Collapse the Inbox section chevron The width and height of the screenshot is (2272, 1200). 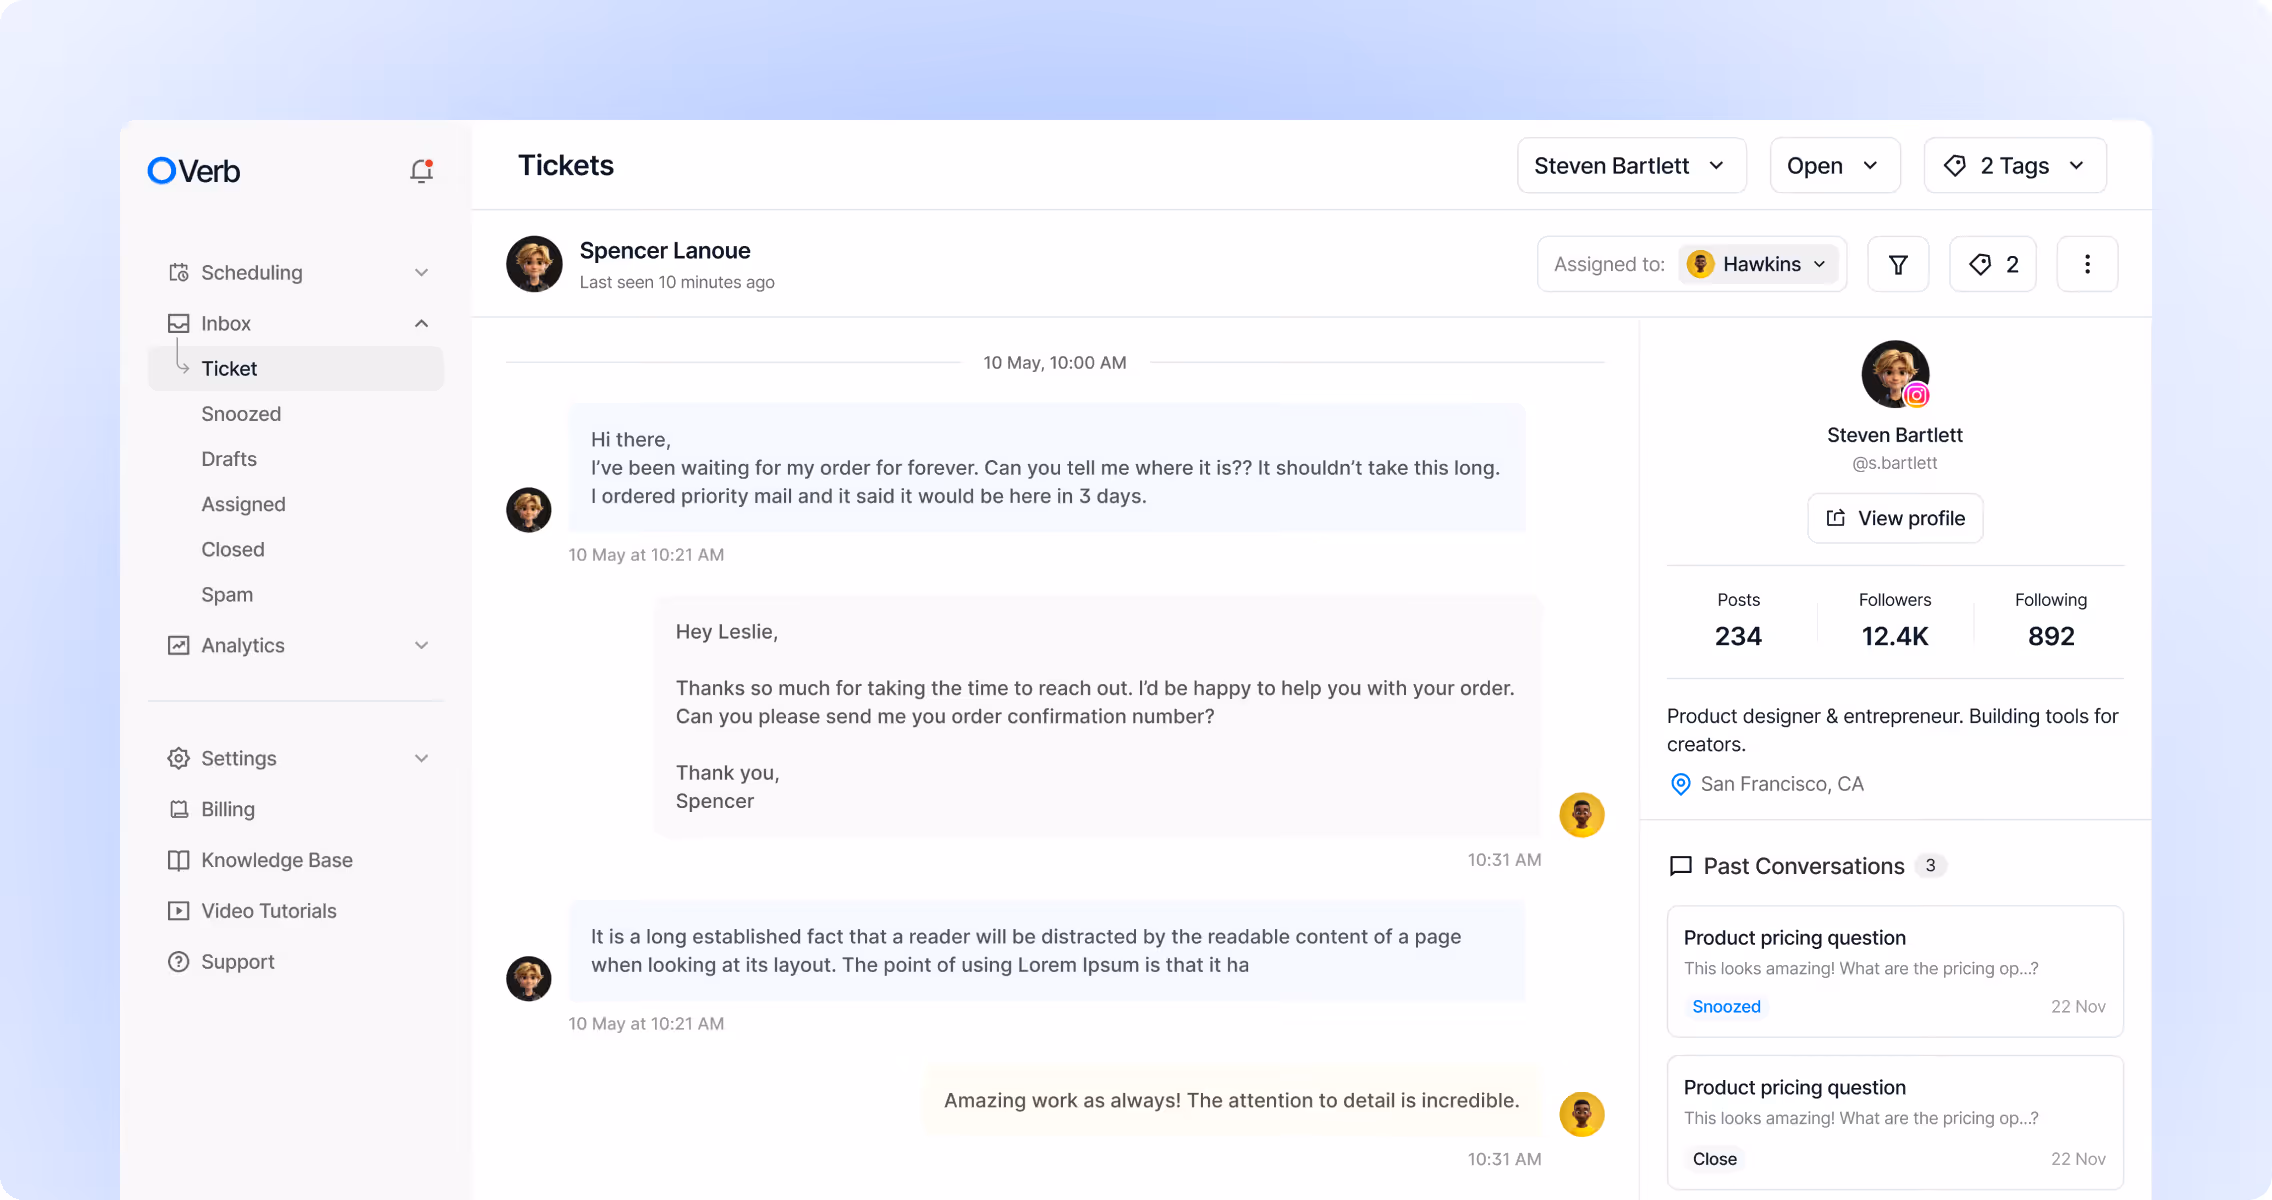click(421, 323)
